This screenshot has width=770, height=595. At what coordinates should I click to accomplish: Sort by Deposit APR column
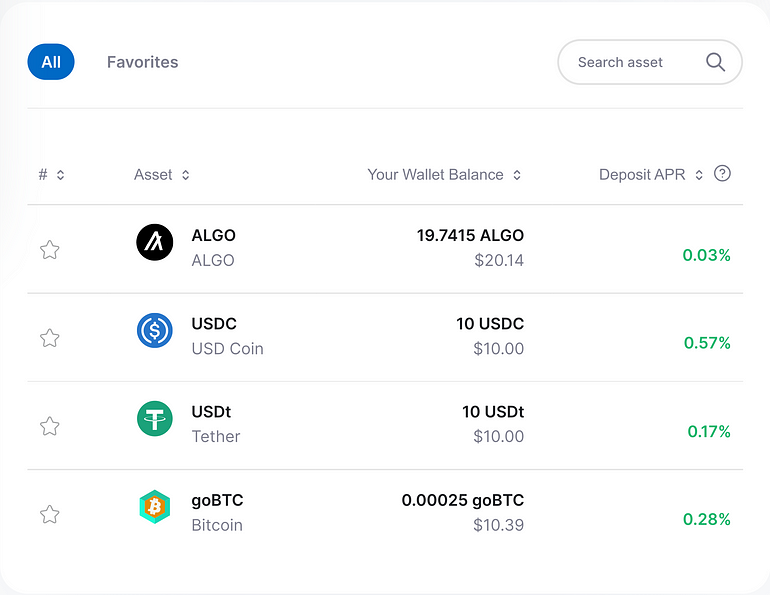pos(651,175)
